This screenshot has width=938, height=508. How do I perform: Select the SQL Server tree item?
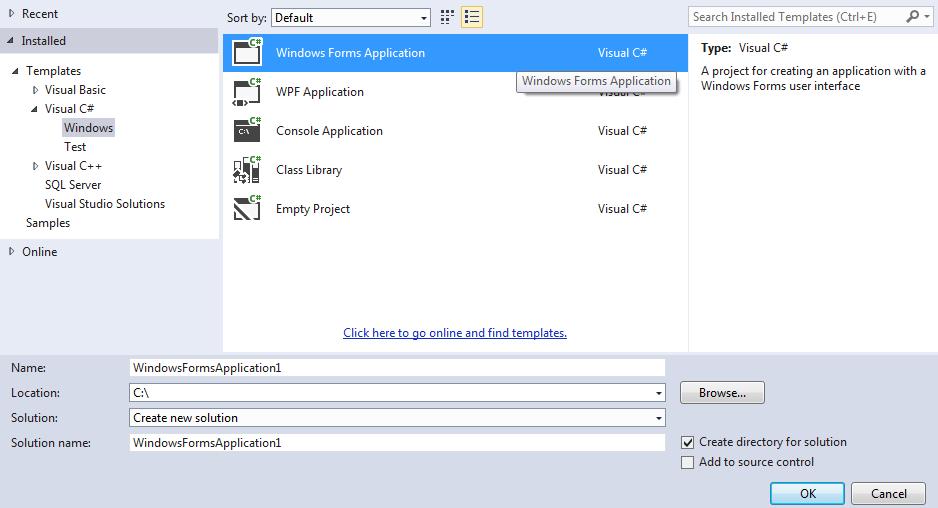coord(73,185)
